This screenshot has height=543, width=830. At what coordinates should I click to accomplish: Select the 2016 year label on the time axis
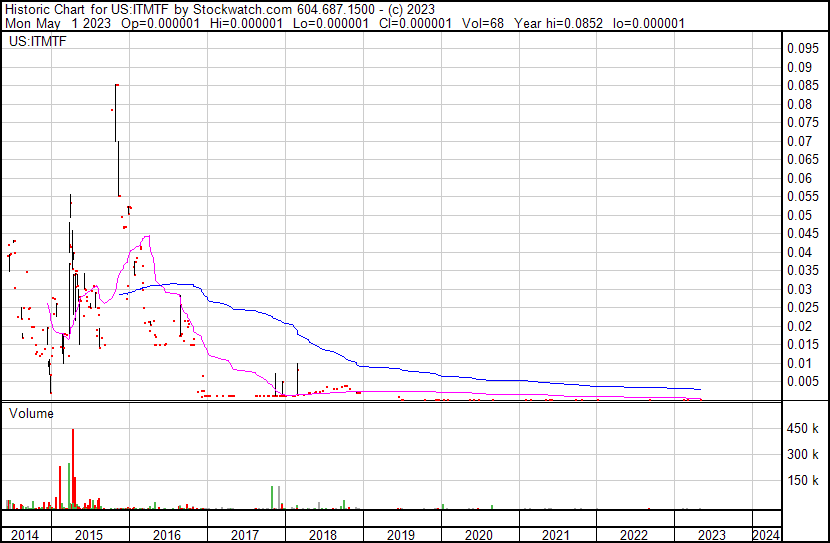167,535
